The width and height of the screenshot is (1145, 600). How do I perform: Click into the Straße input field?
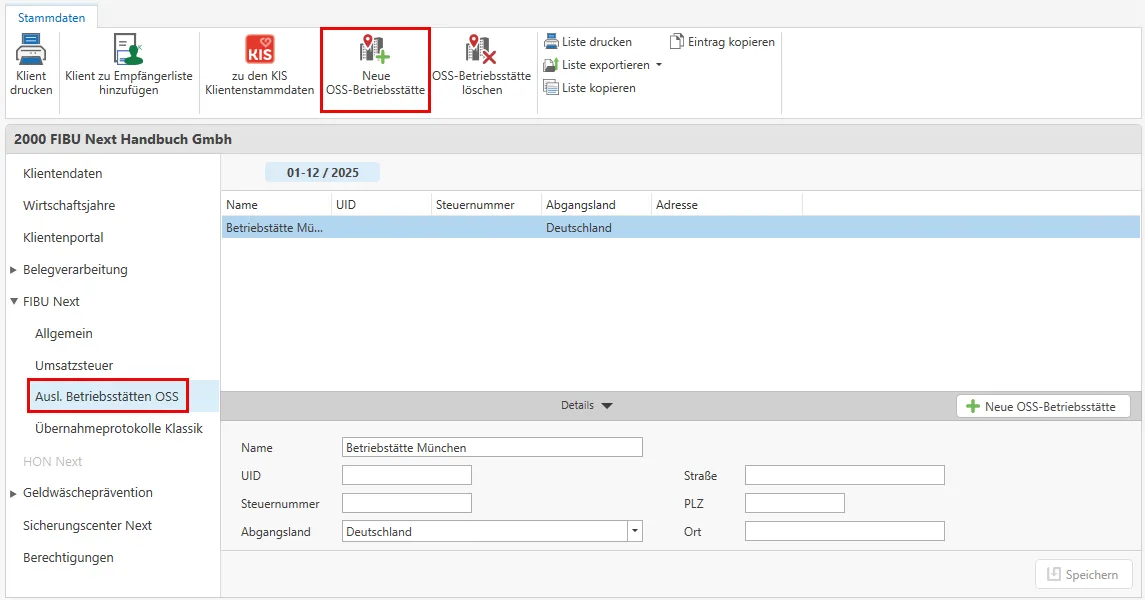845,475
